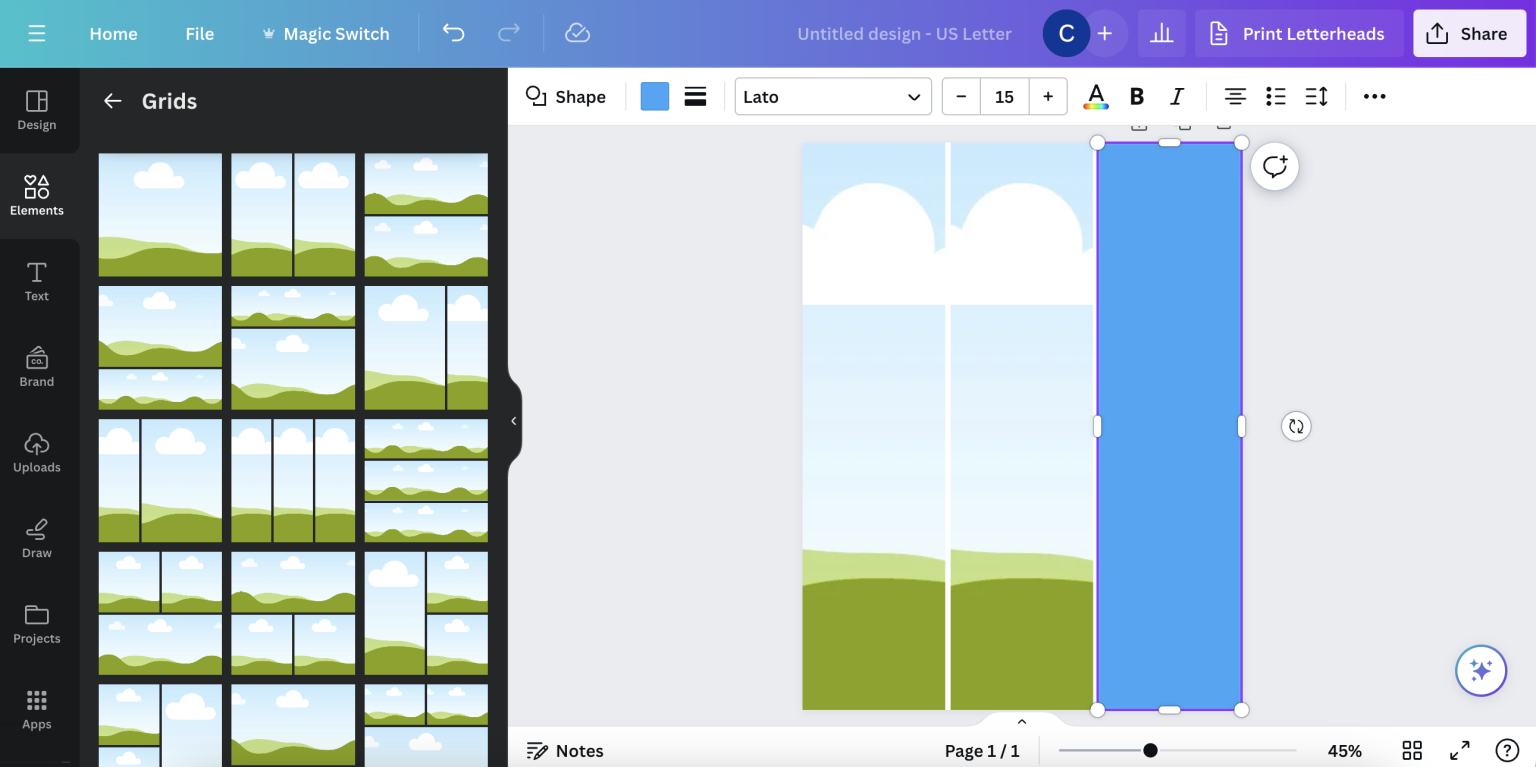This screenshot has height=767, width=1536.
Task: Select the three-column vertical grid thumbnail
Action: (x=293, y=481)
